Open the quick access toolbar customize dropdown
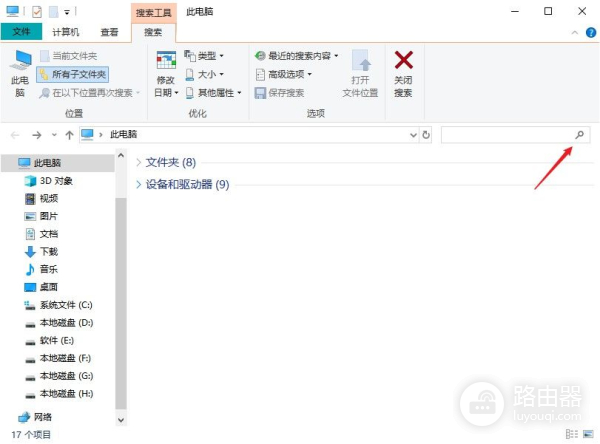This screenshot has width=600, height=444. click(x=67, y=12)
